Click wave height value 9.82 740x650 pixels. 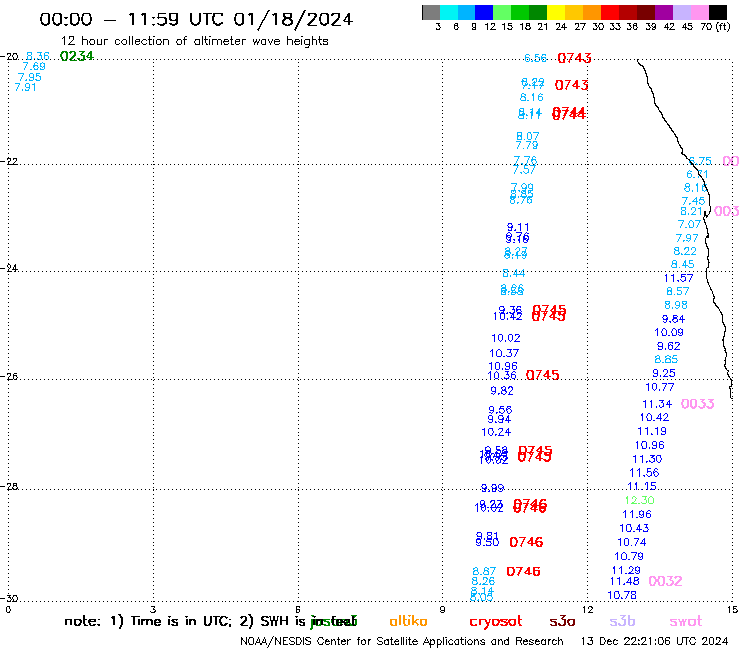point(502,391)
